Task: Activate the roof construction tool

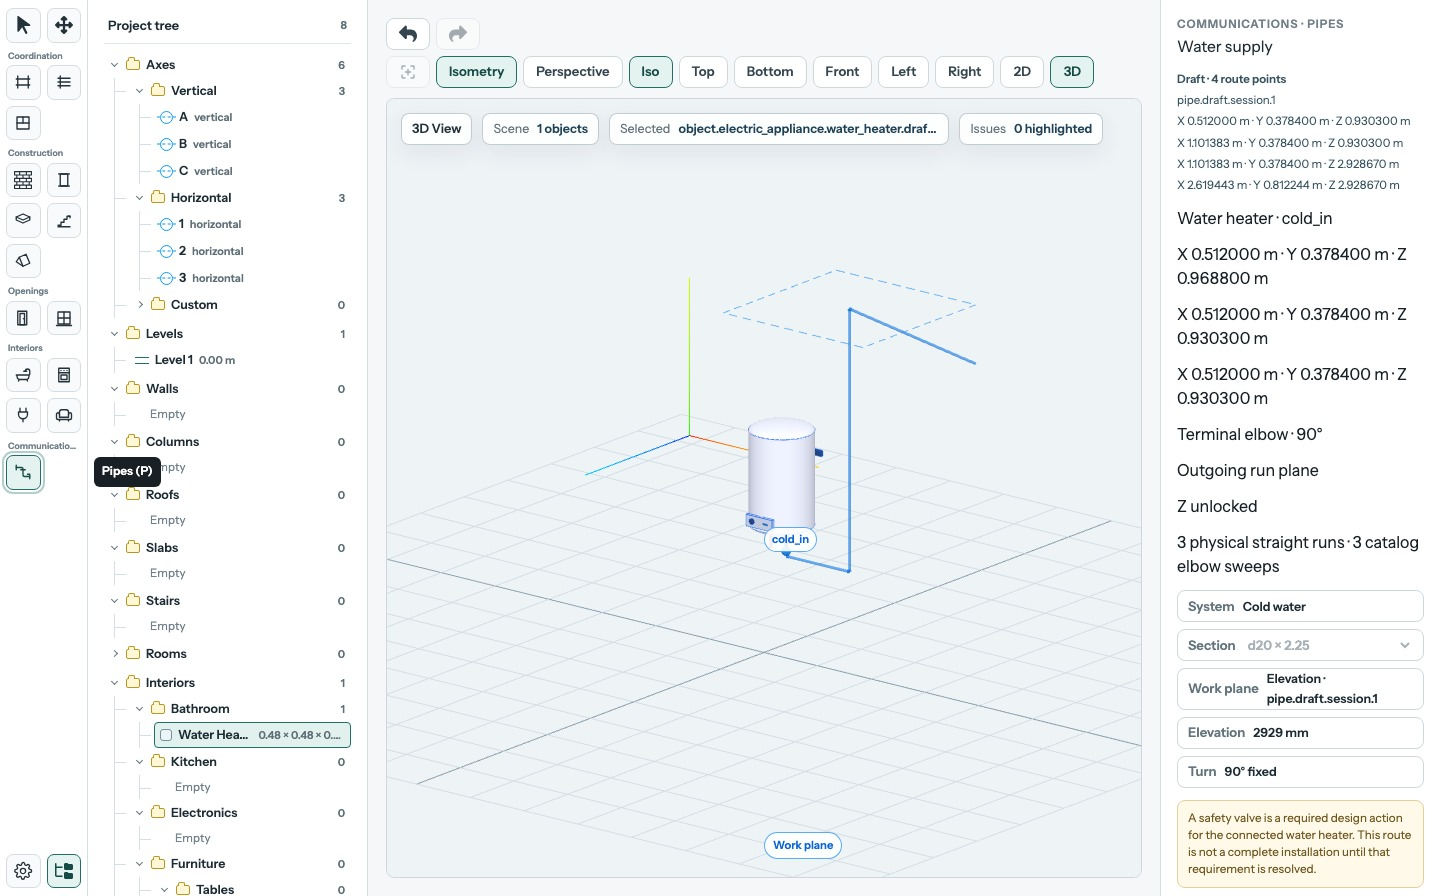Action: pos(23,261)
